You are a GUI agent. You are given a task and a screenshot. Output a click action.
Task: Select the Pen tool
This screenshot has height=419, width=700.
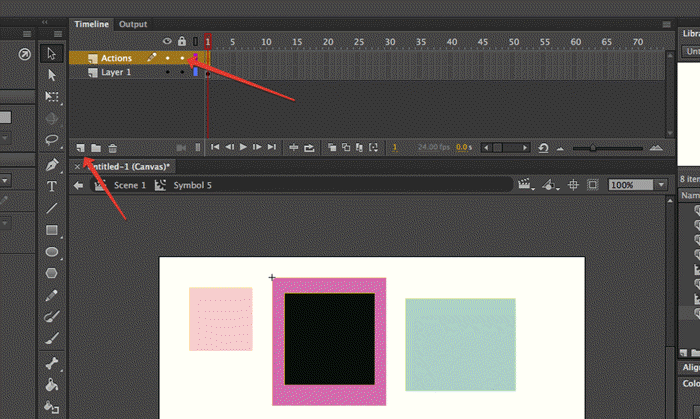(52, 164)
